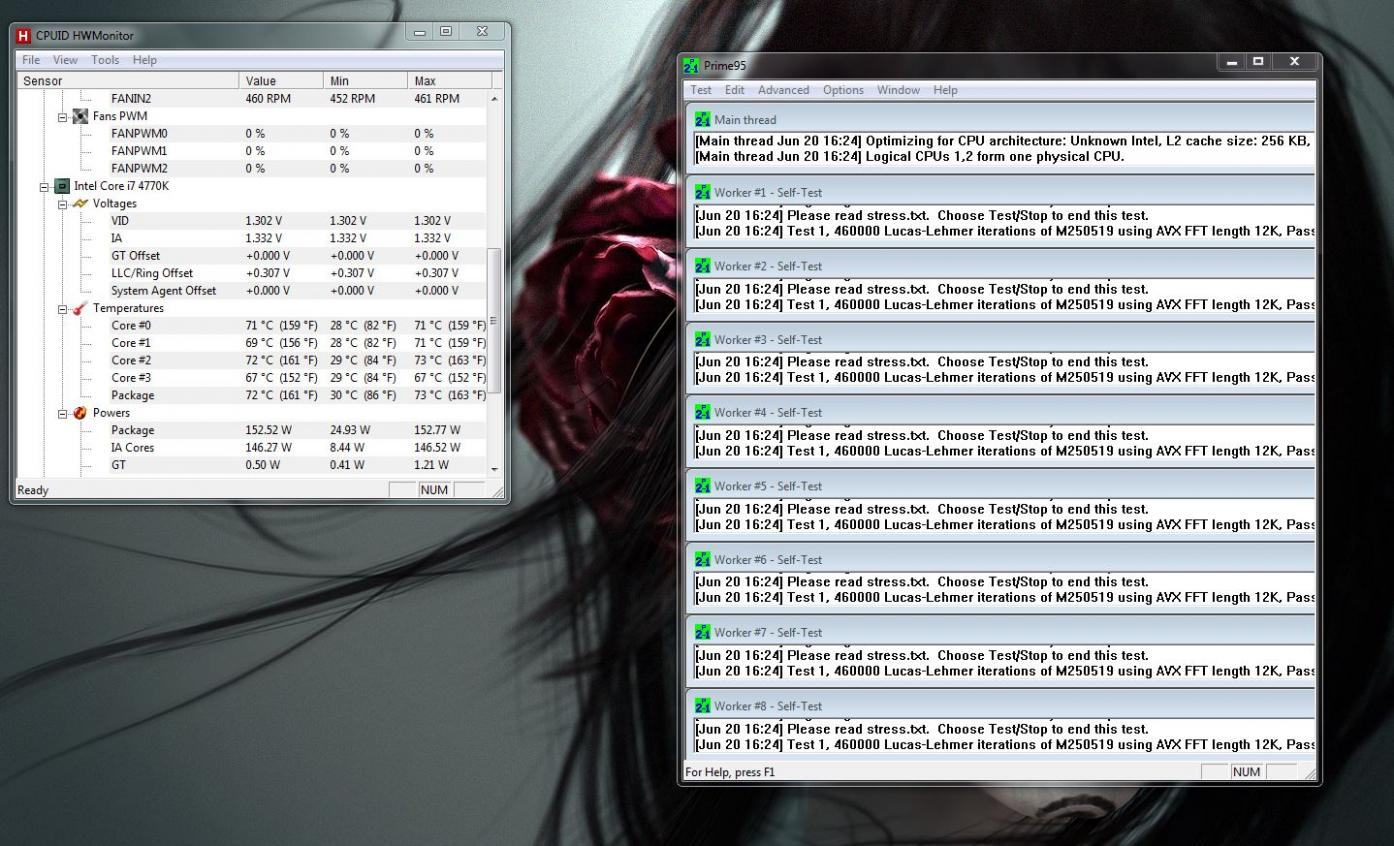Click the Worker #8 Self-Test icon
The height and width of the screenshot is (846, 1394).
tap(703, 706)
